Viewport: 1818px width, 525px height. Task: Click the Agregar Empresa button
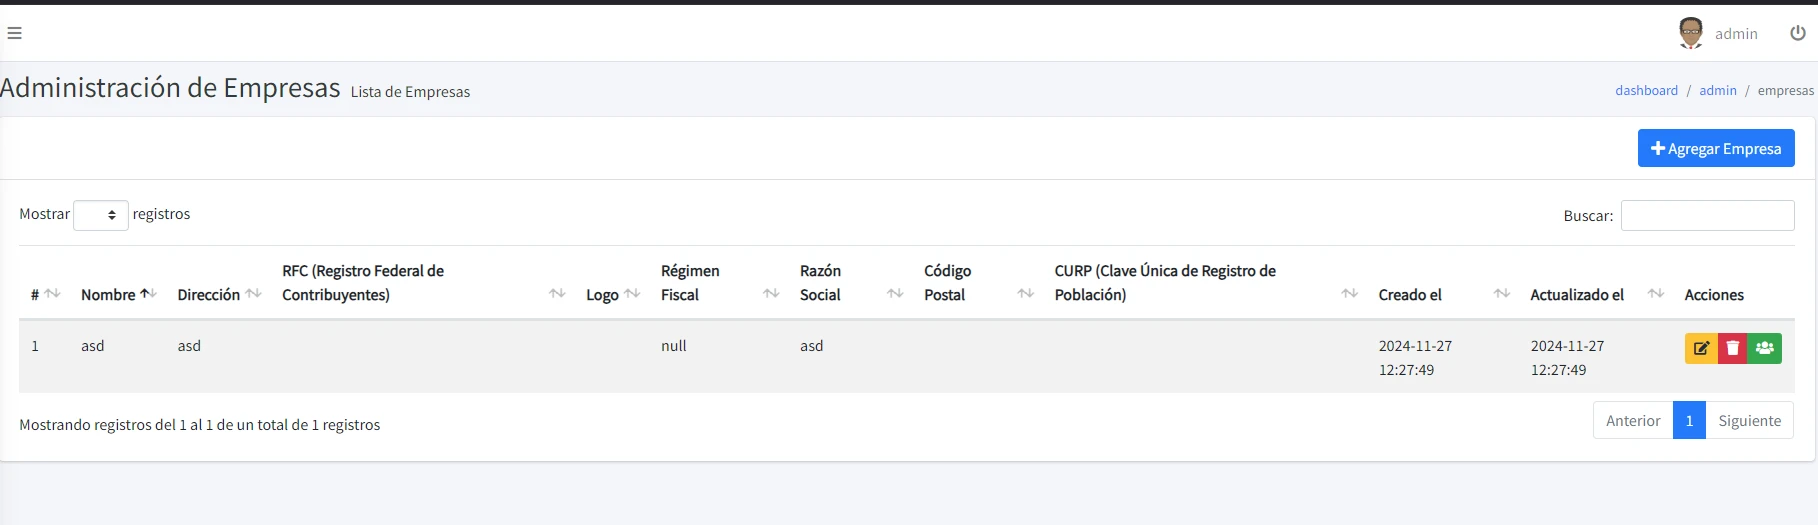click(1716, 148)
